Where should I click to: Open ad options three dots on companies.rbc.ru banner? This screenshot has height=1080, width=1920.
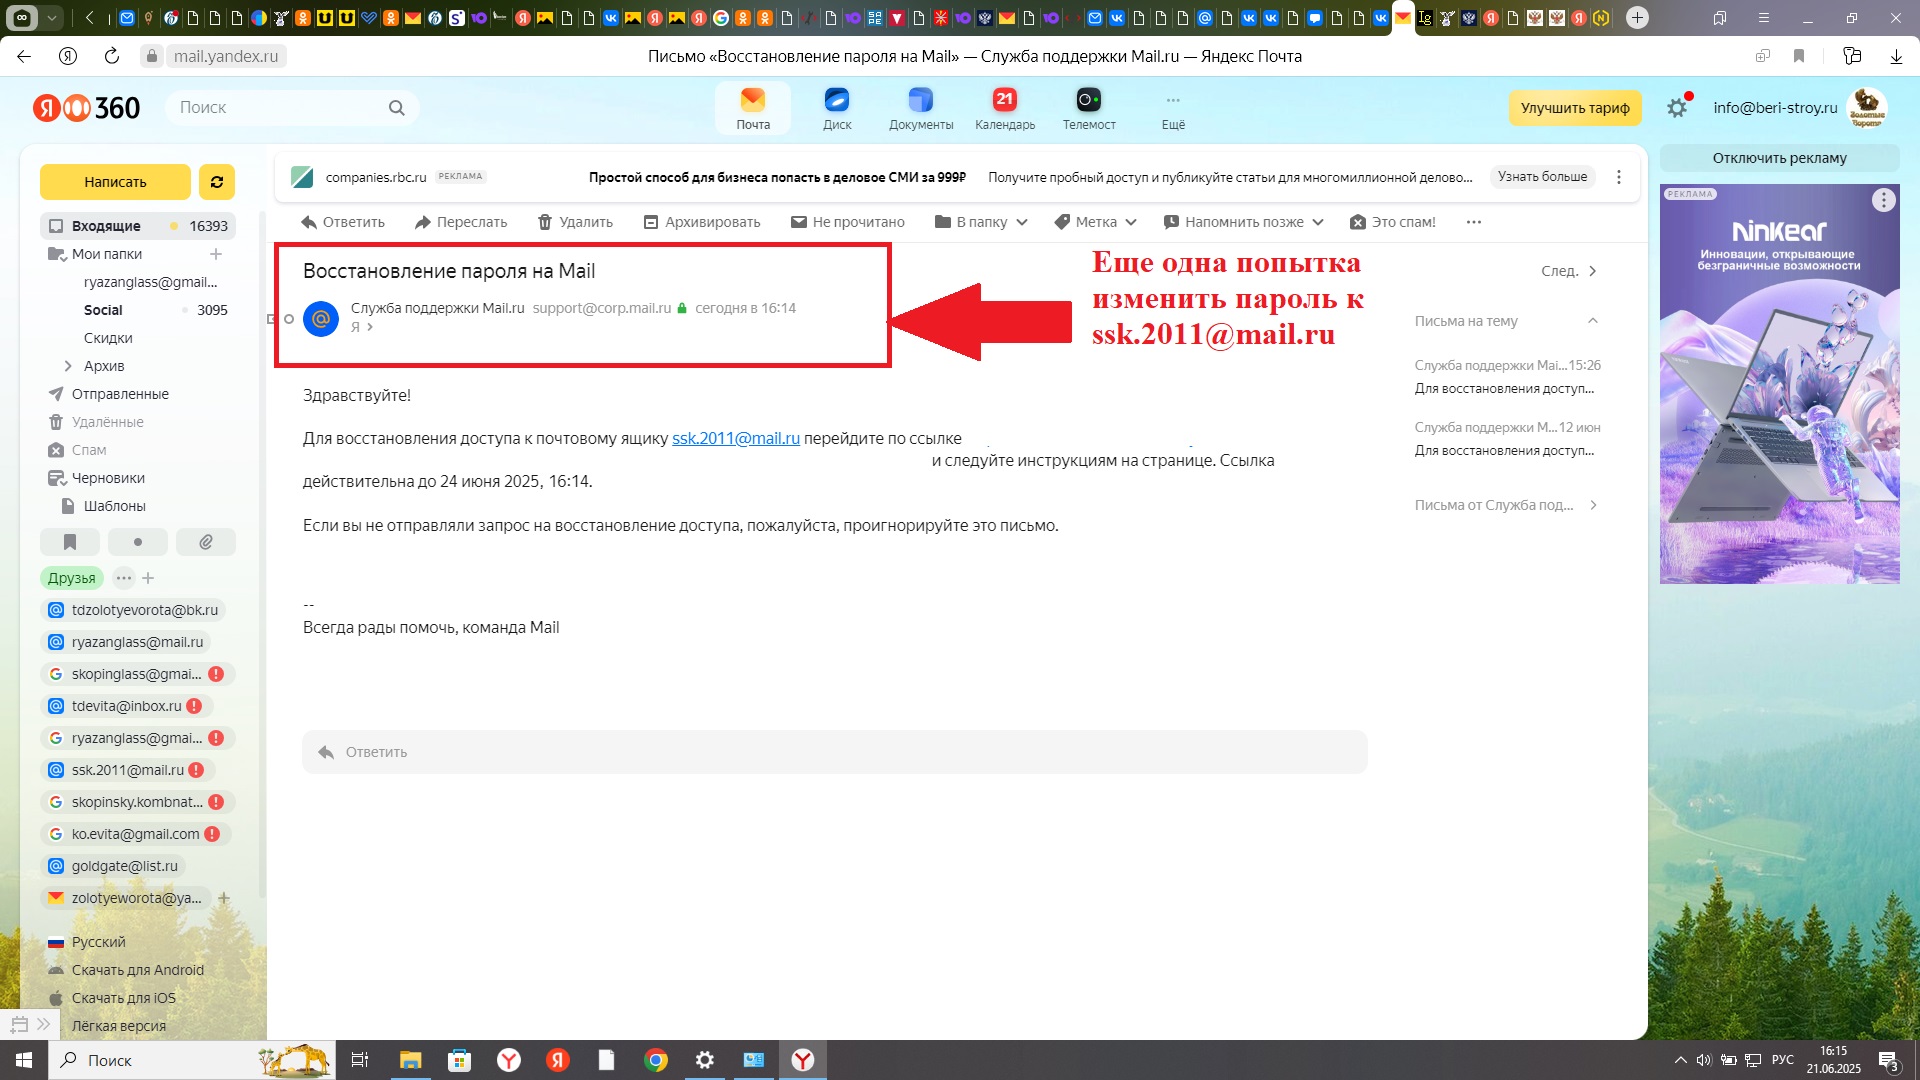click(1619, 177)
